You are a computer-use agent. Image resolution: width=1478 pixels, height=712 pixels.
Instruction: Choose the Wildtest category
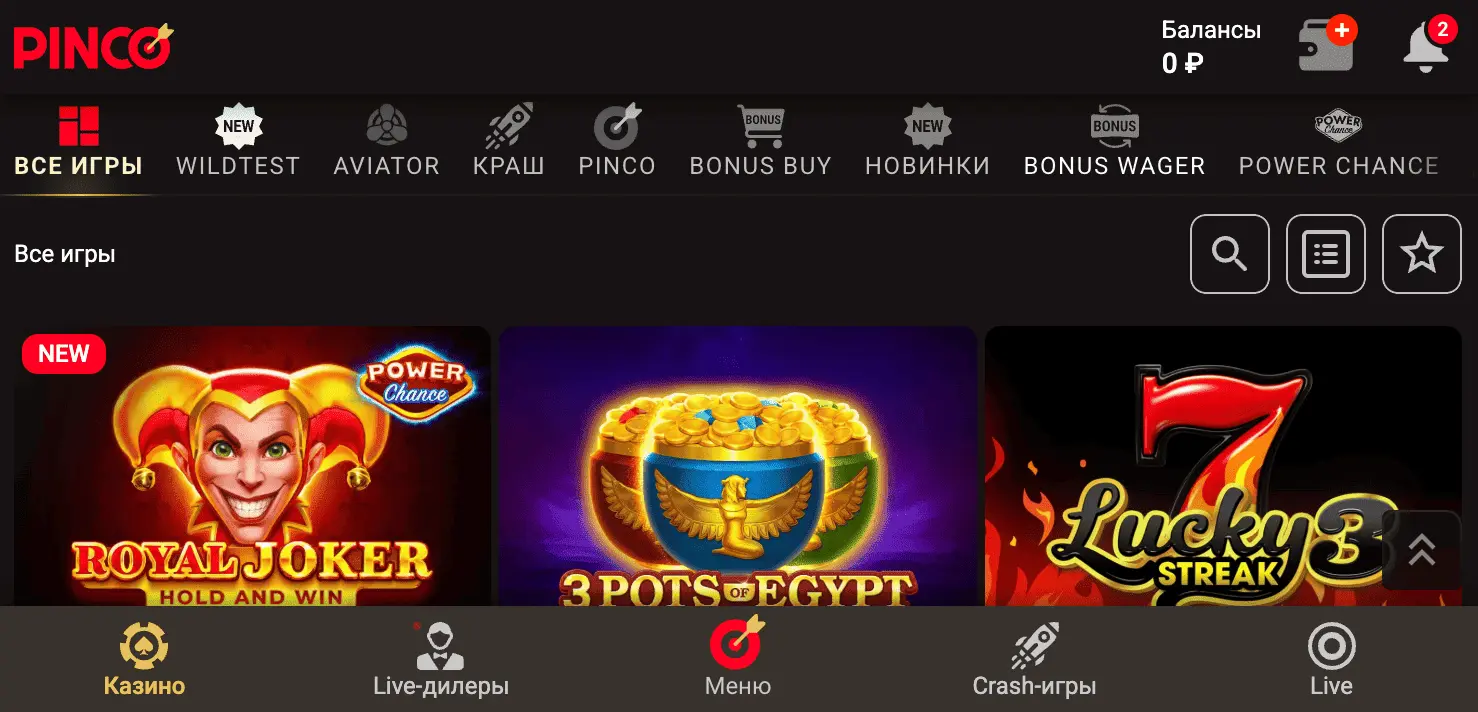point(238,142)
